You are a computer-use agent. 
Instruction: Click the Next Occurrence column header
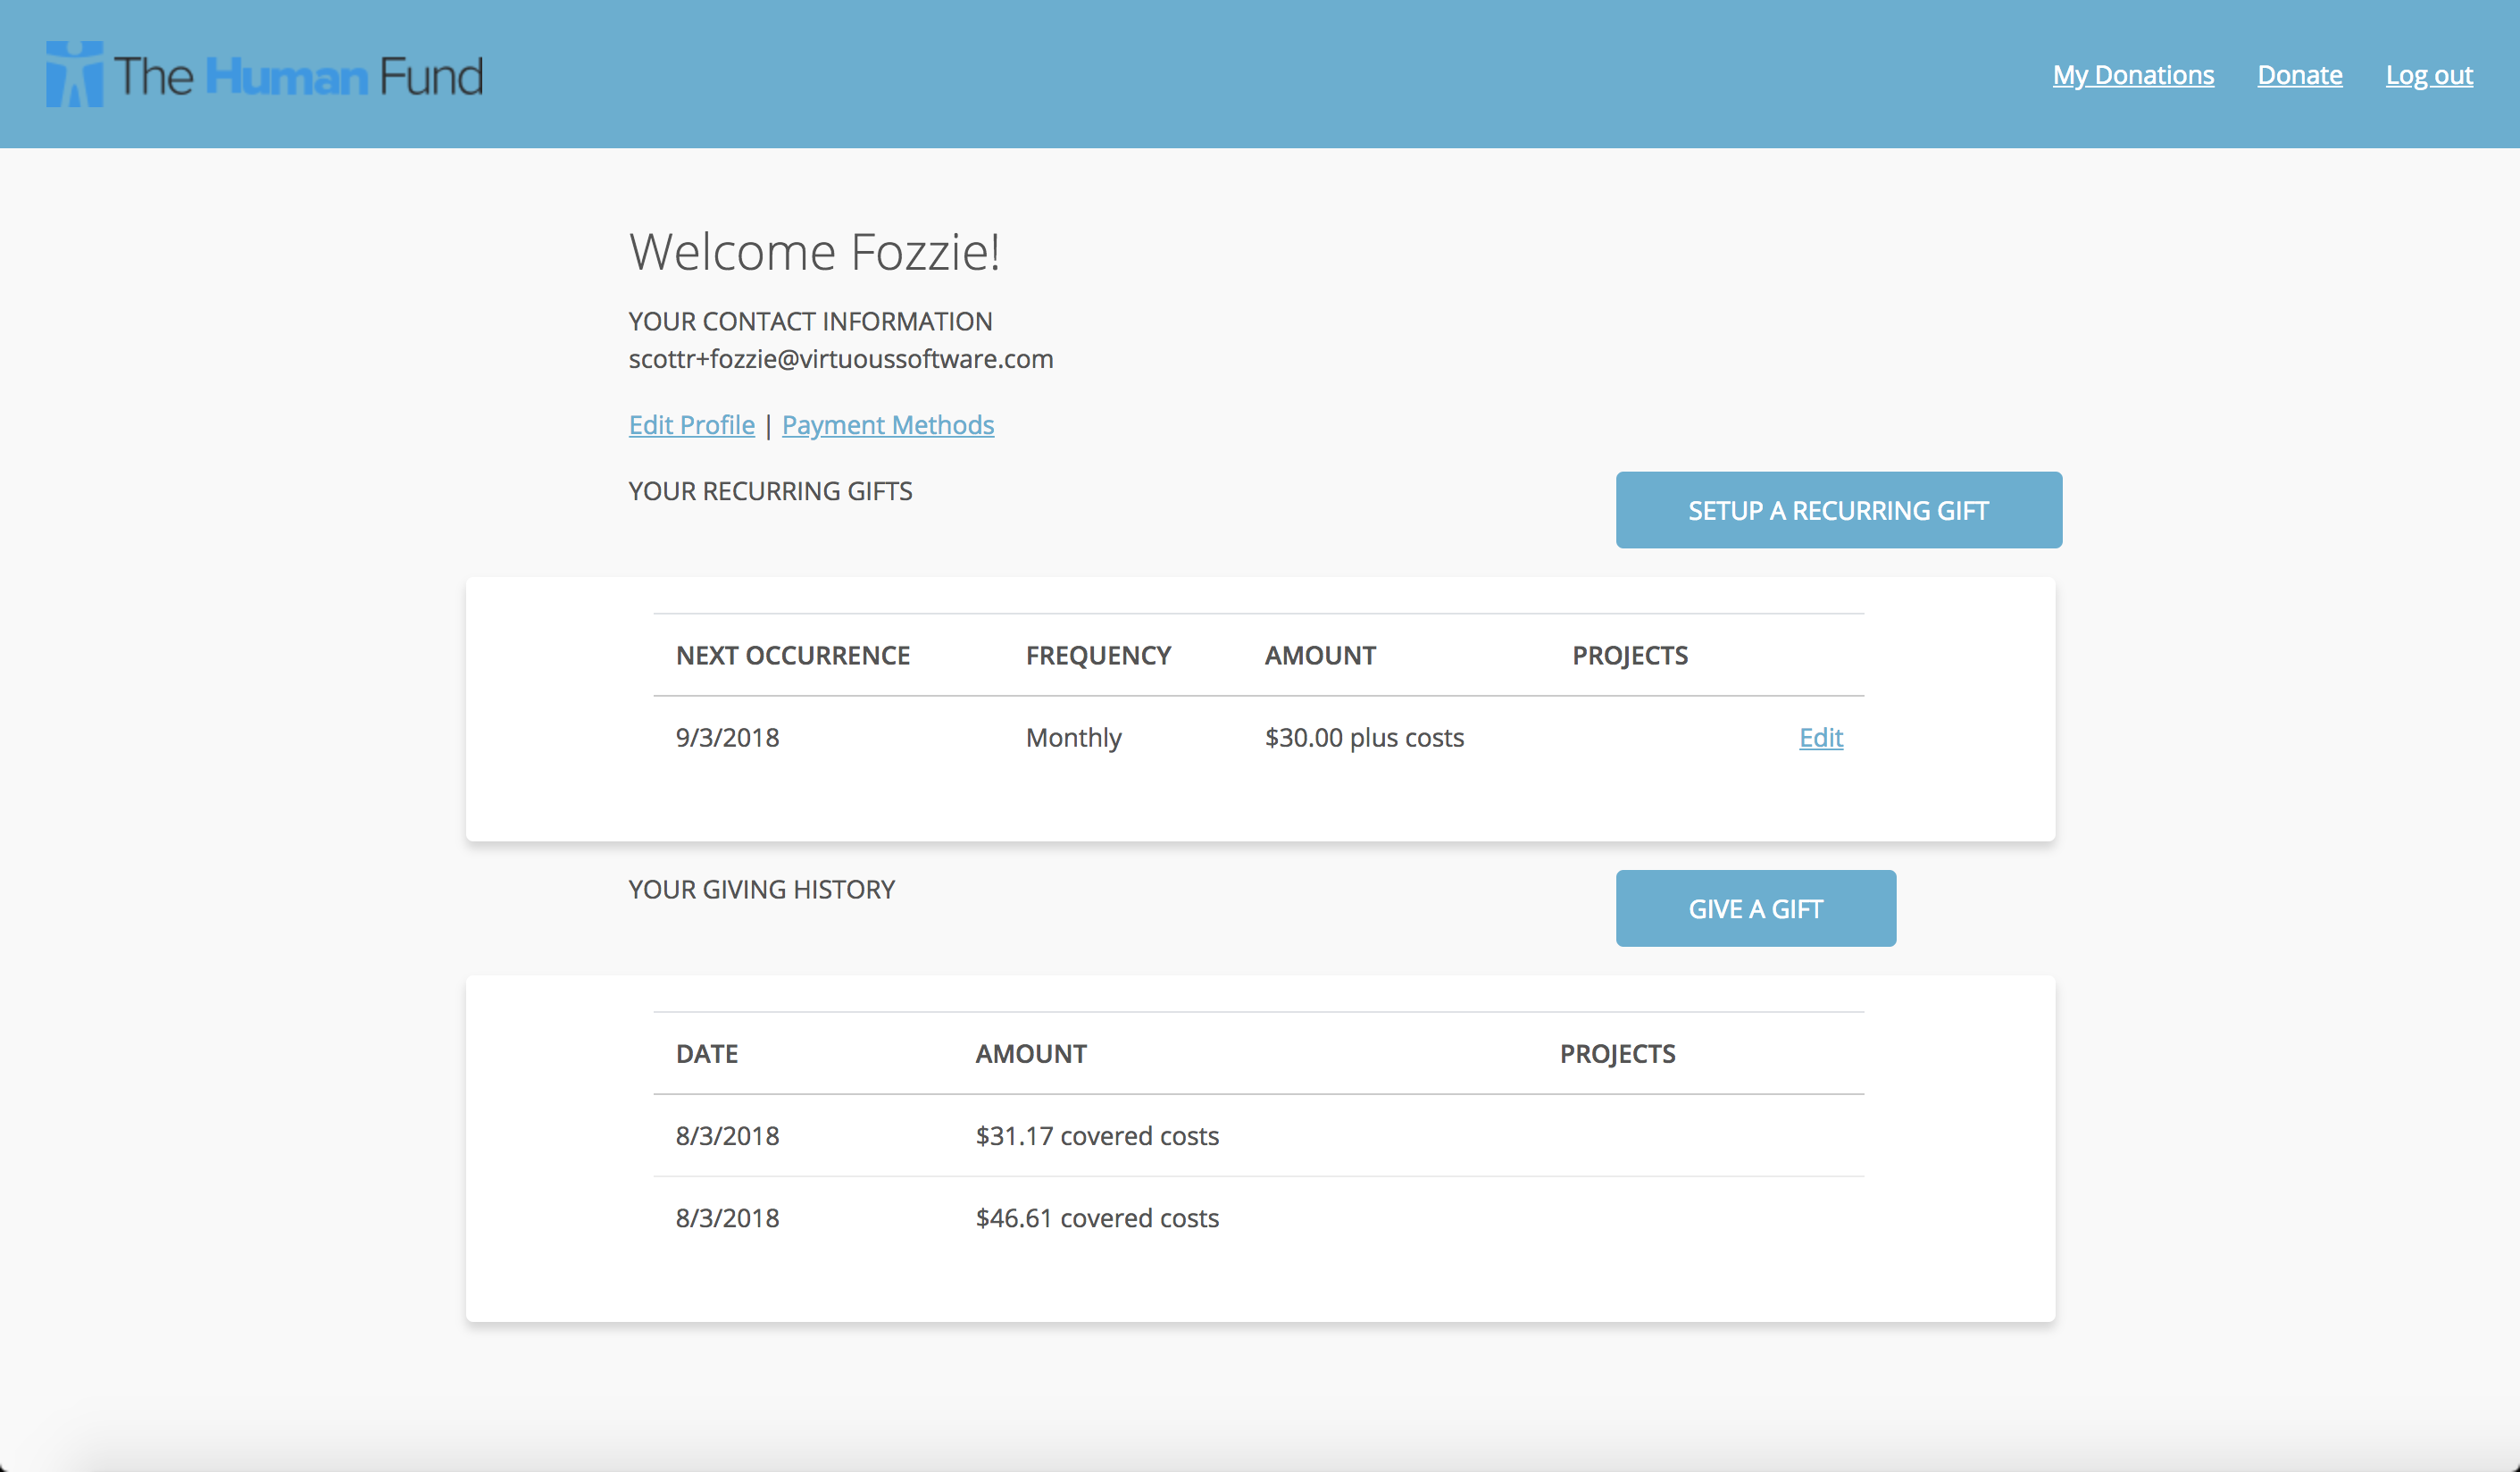pyautogui.click(x=792, y=656)
